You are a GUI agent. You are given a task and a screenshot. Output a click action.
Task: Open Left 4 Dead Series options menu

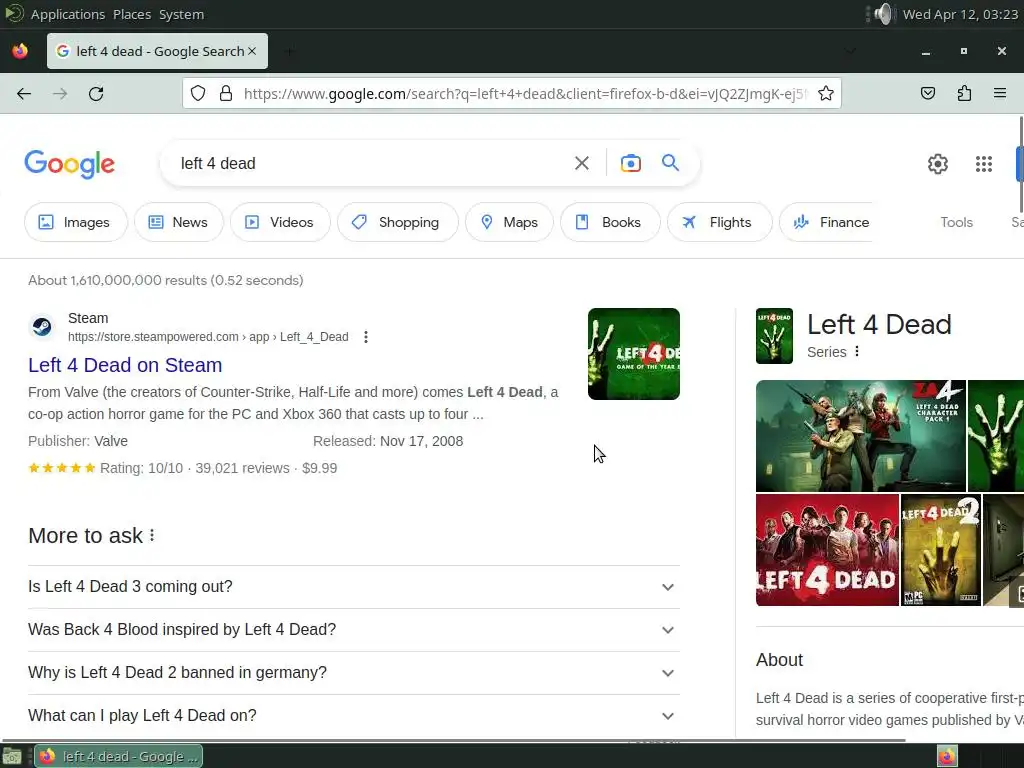[857, 351]
